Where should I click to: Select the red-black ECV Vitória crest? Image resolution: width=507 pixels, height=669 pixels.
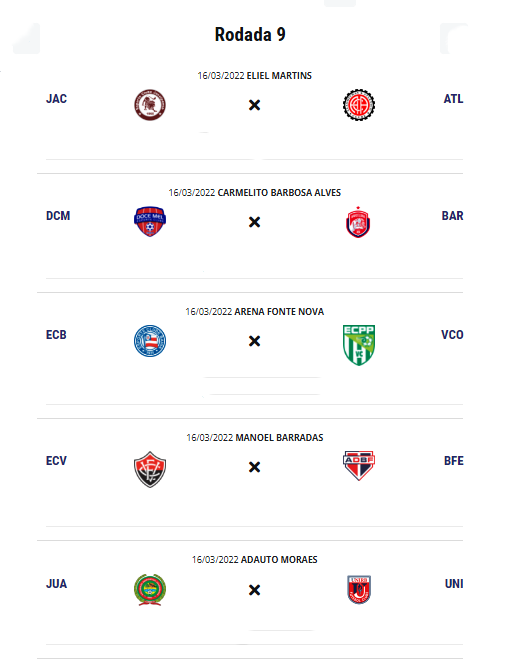150,469
